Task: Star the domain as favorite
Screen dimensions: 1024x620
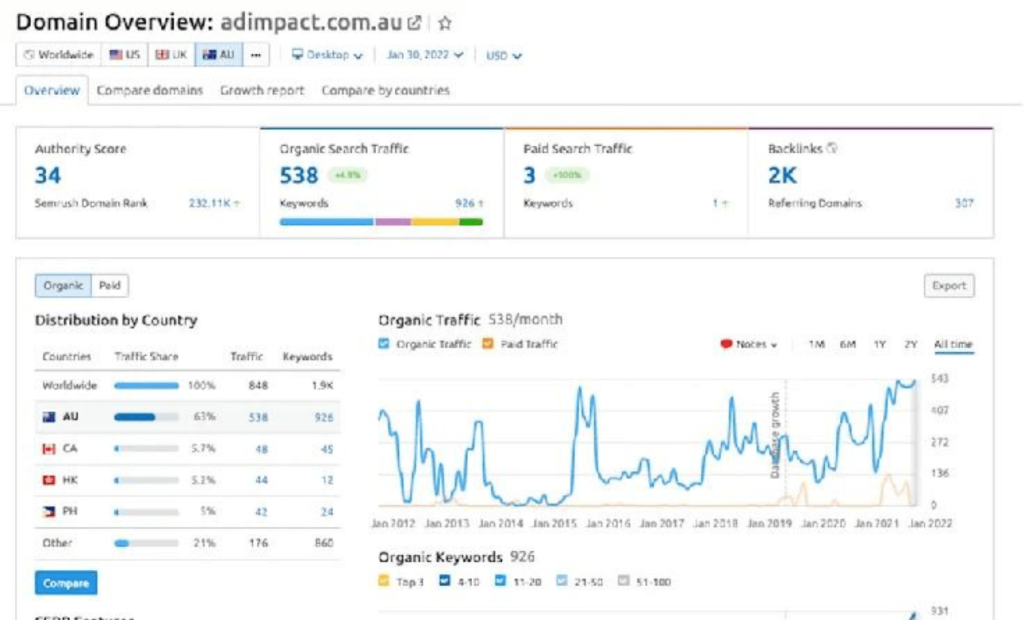Action: pyautogui.click(x=445, y=22)
